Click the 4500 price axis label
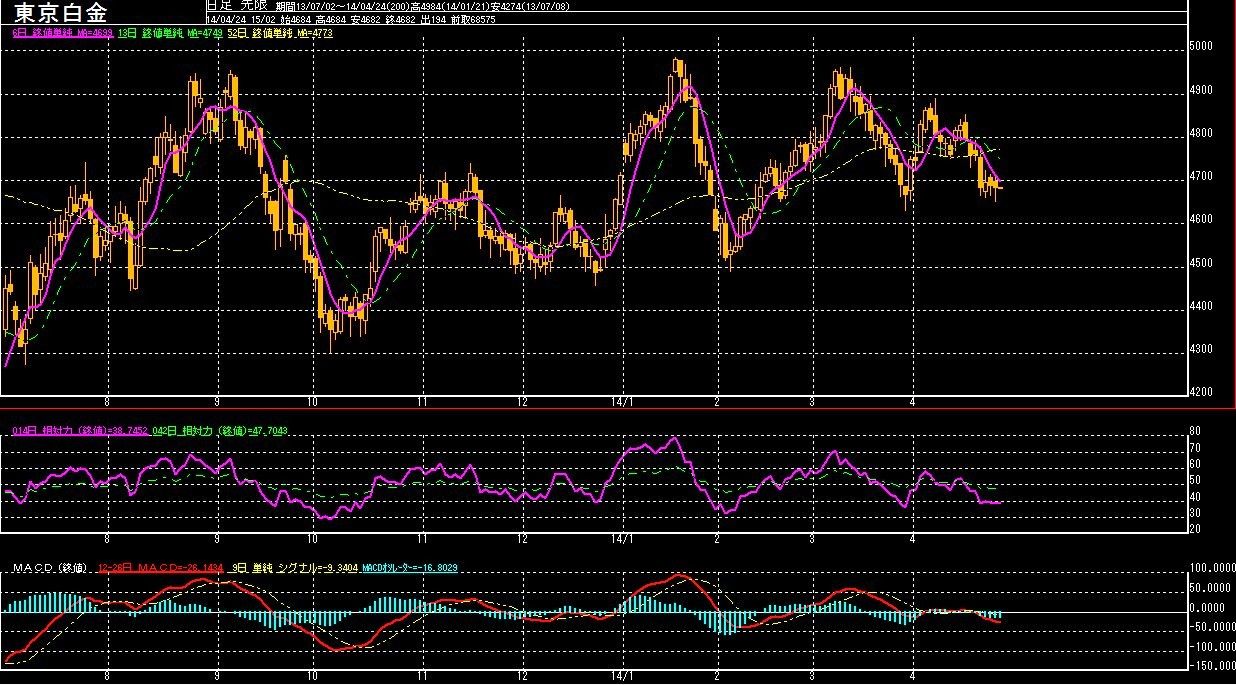 1201,263
